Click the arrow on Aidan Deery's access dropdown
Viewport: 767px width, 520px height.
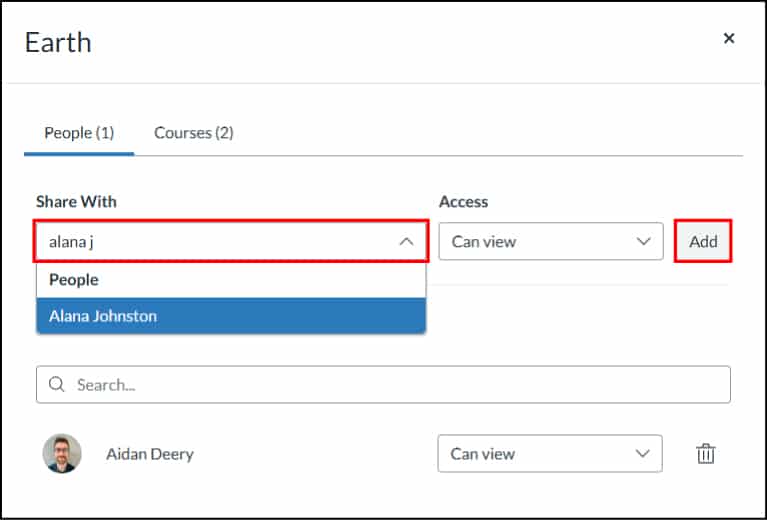(x=641, y=454)
